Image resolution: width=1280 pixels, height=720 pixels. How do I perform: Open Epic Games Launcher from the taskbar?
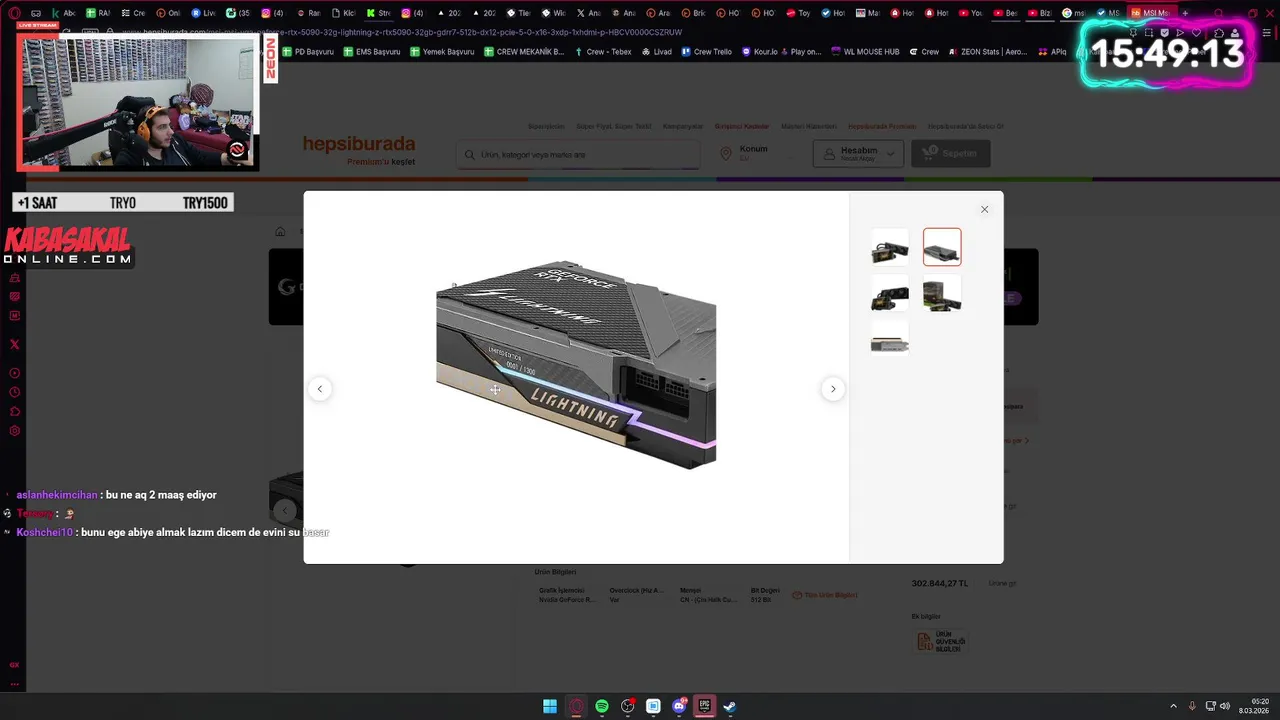(705, 706)
